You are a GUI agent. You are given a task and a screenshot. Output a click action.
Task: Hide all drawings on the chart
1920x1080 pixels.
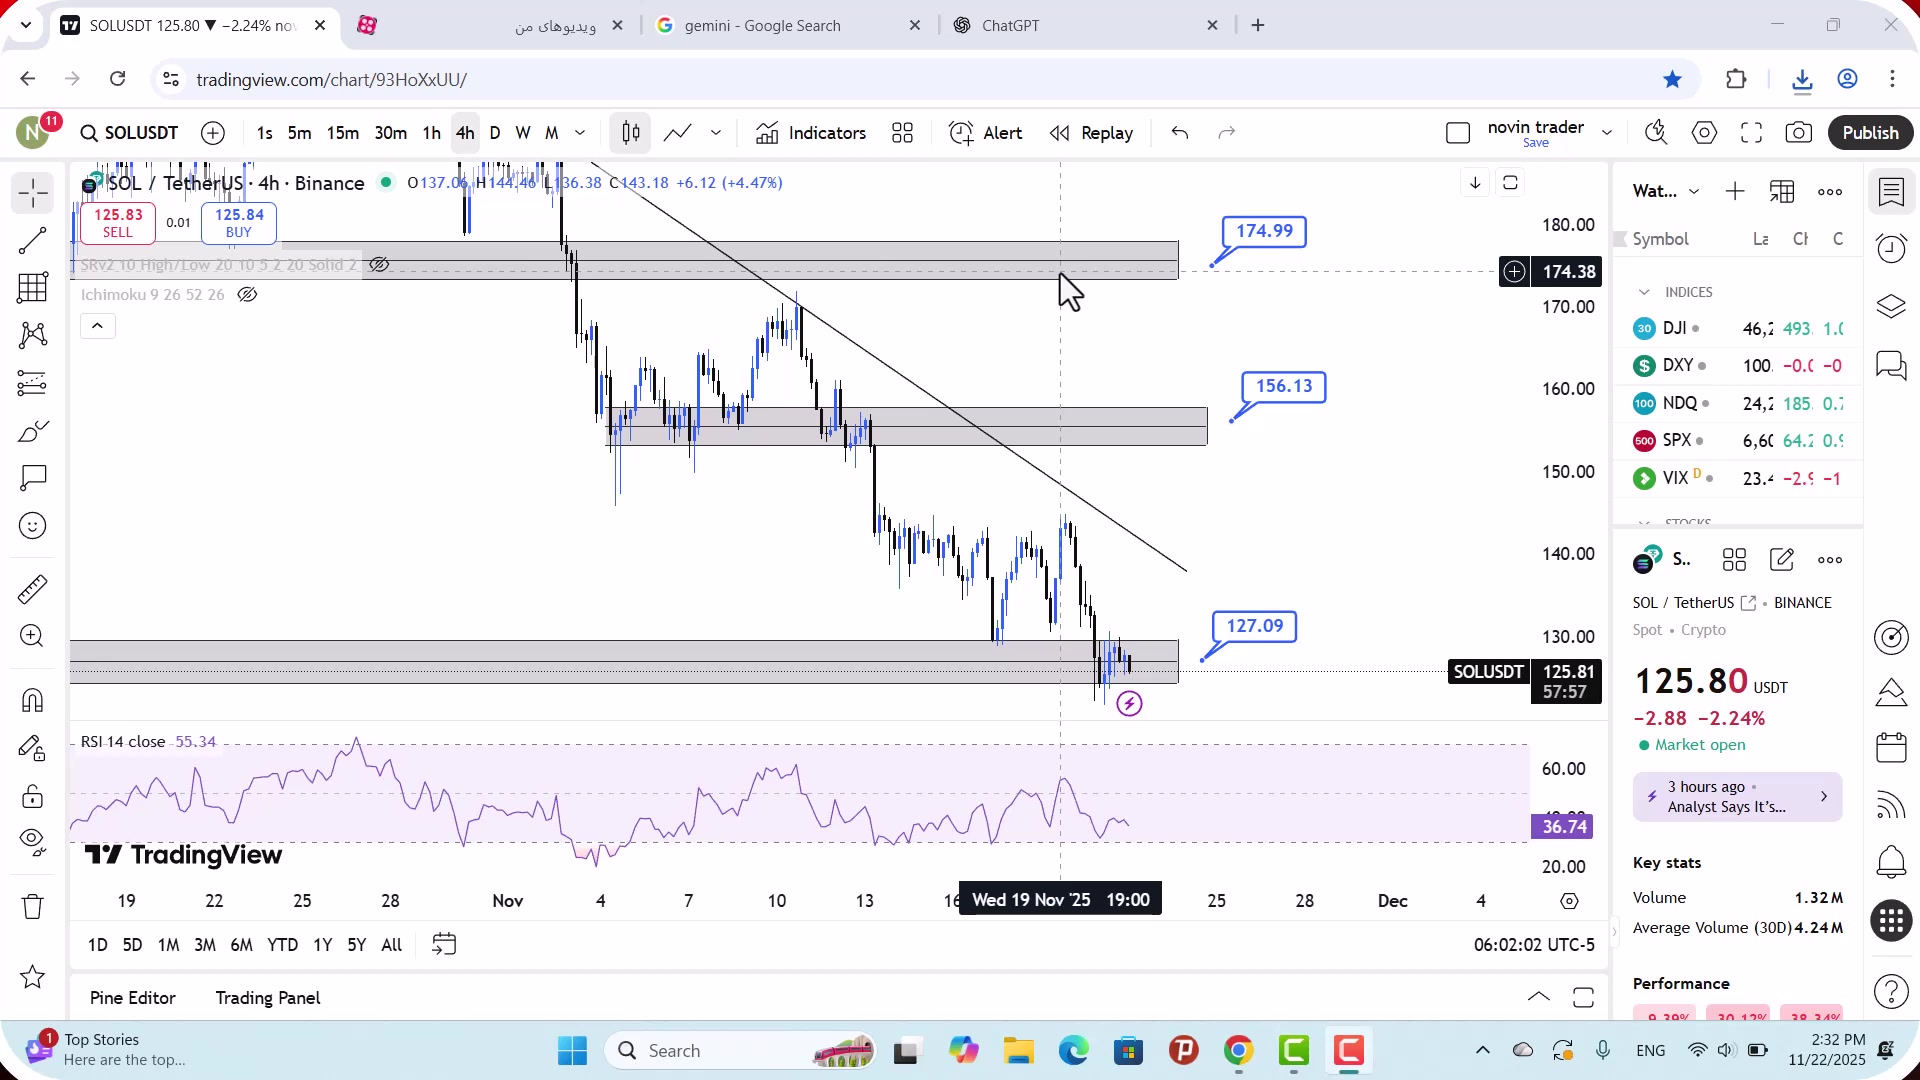(x=32, y=843)
